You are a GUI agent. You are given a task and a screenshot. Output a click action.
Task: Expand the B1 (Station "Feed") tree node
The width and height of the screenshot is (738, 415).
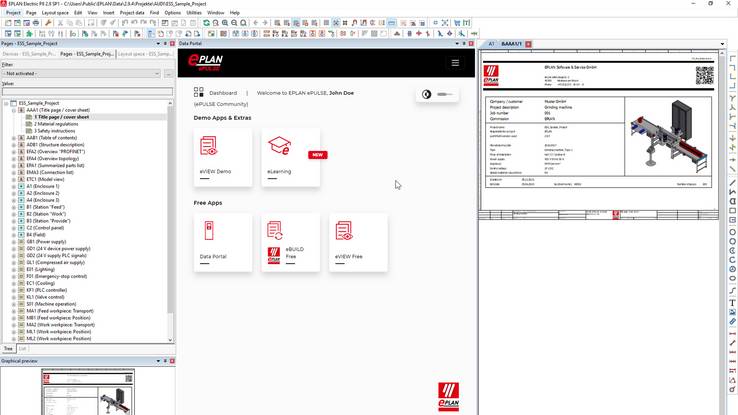14,207
